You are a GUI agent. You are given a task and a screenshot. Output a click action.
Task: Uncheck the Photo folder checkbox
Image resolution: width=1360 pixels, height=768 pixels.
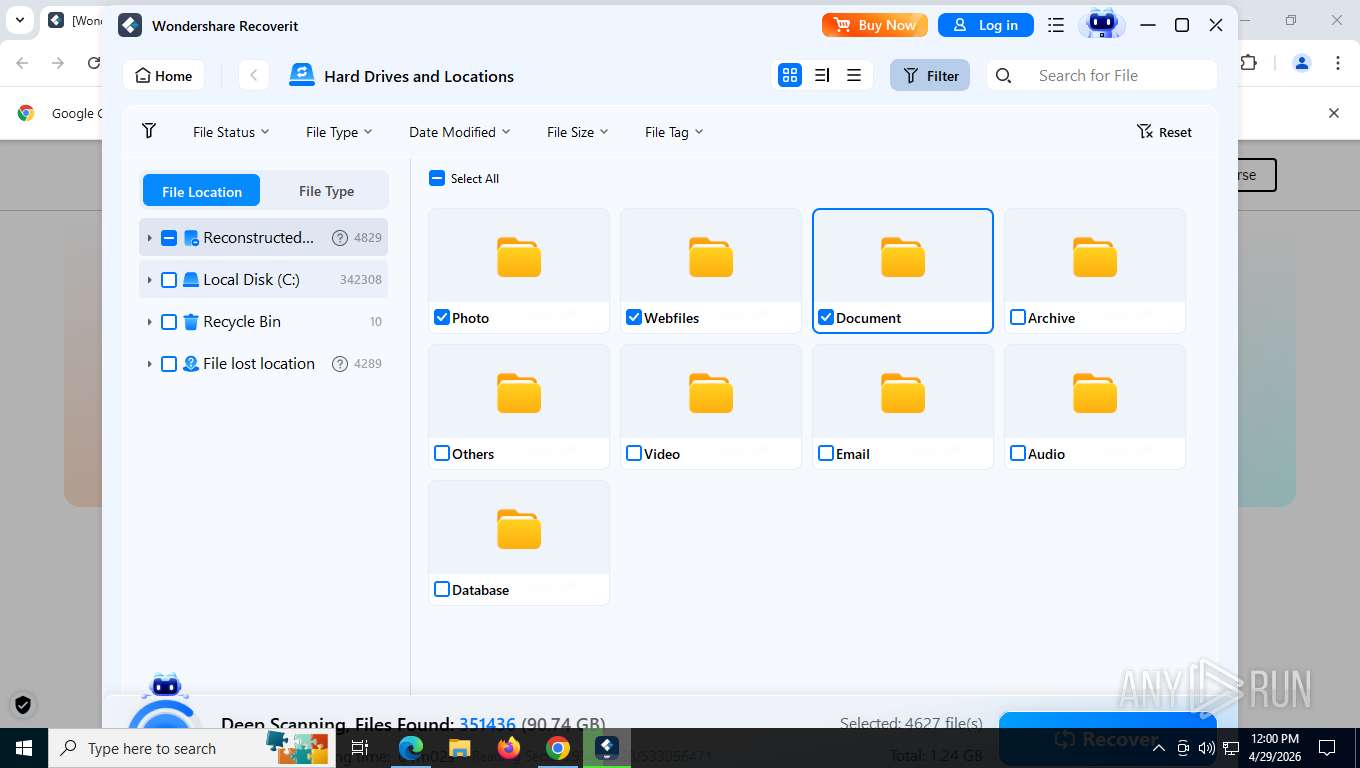442,317
